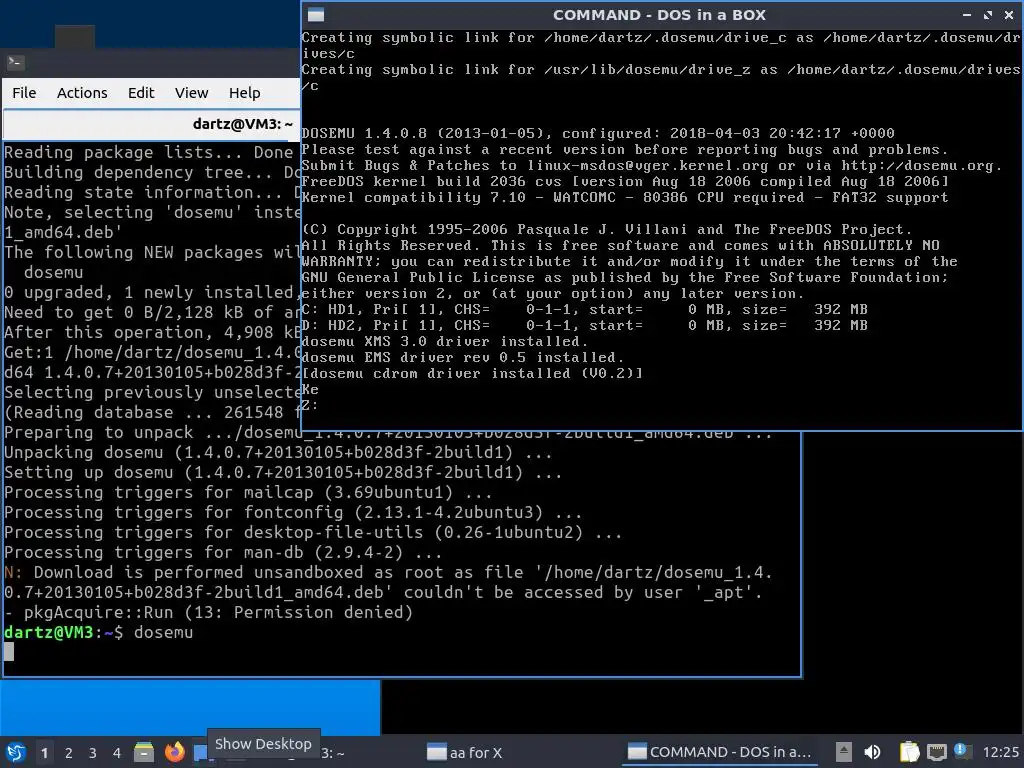This screenshot has height=768, width=1024.
Task: Open the volume control tray icon
Action: [872, 752]
